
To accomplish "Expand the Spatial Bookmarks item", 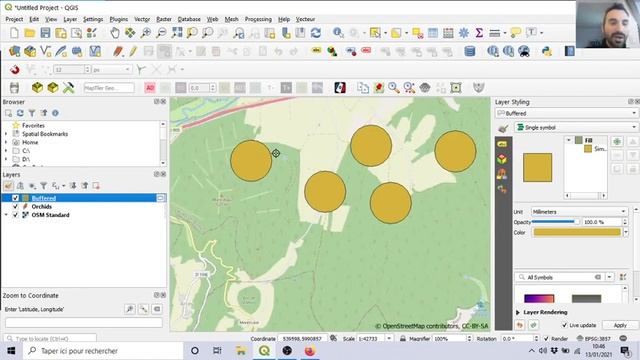I will click(6, 134).
